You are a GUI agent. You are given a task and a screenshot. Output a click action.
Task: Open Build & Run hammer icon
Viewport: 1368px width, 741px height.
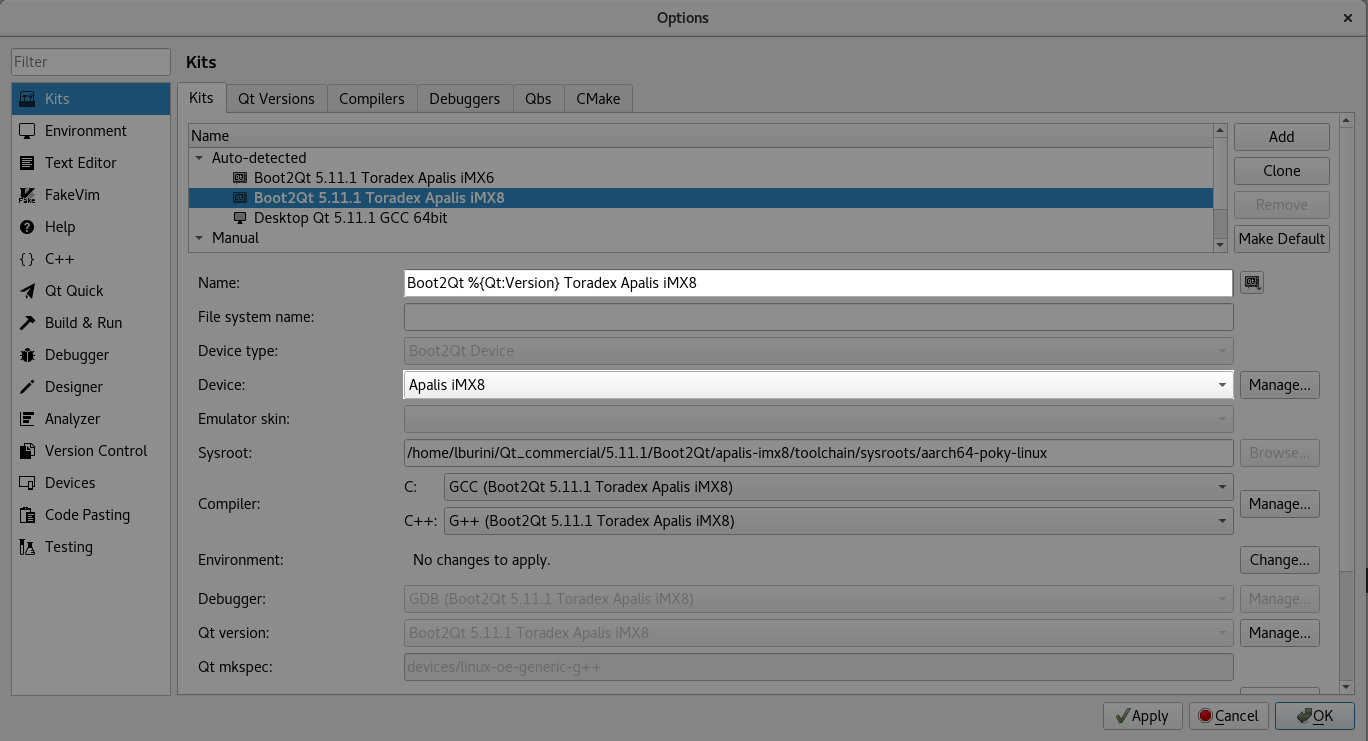coord(27,323)
